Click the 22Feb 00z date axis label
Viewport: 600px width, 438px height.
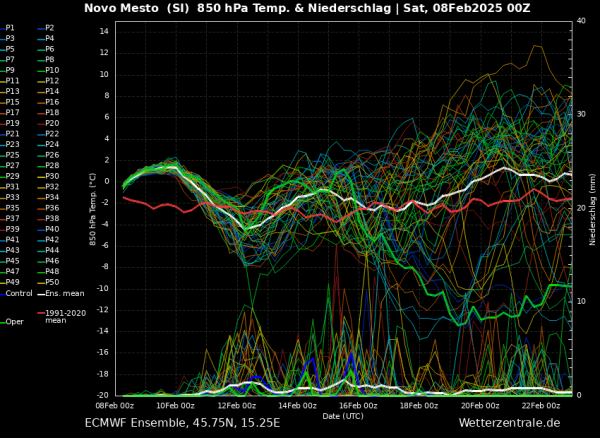coord(541,405)
